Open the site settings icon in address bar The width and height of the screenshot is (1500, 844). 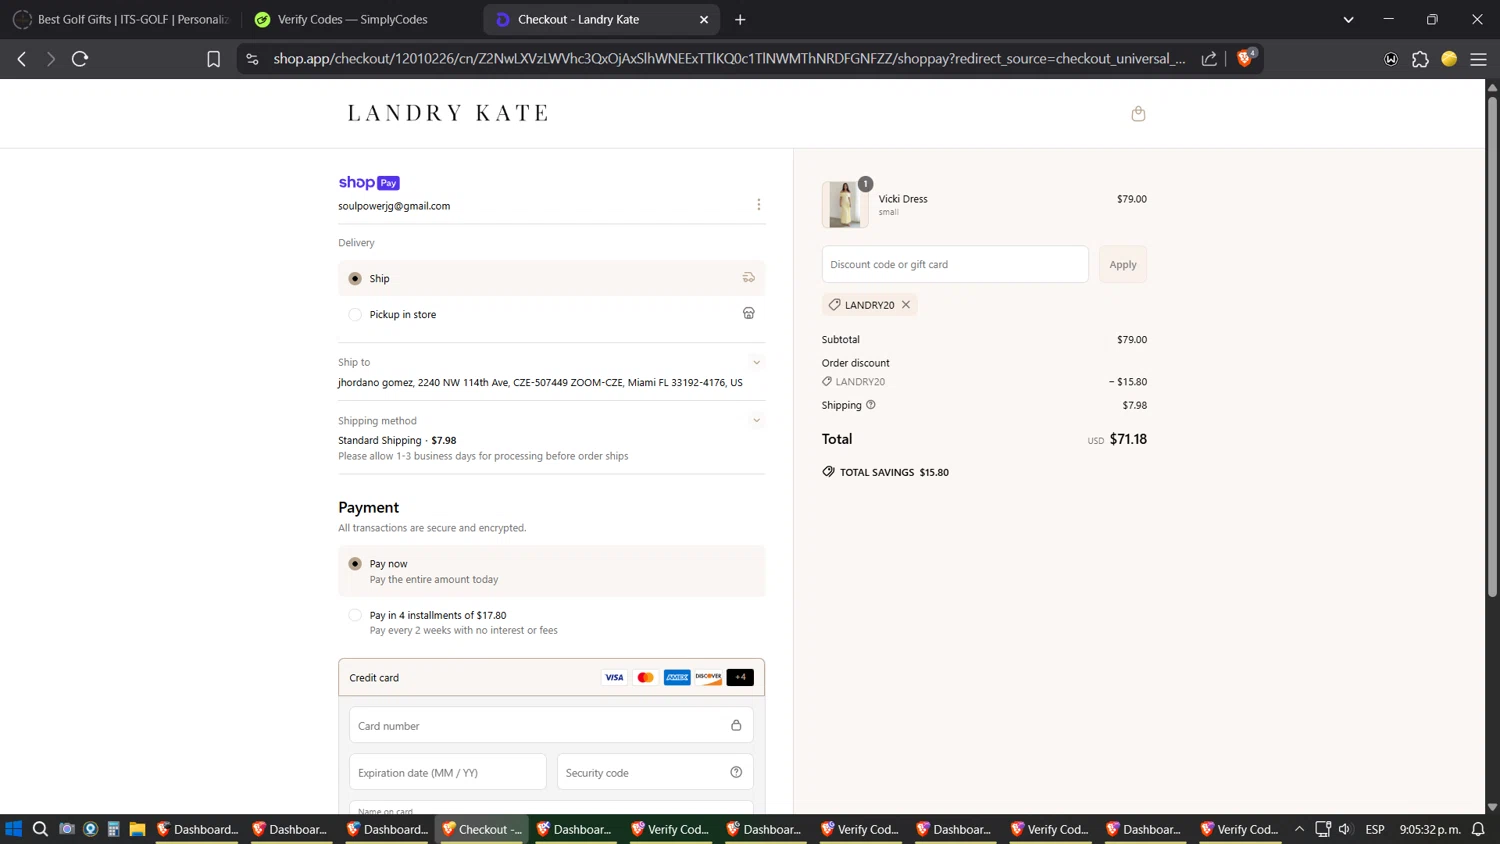(252, 59)
